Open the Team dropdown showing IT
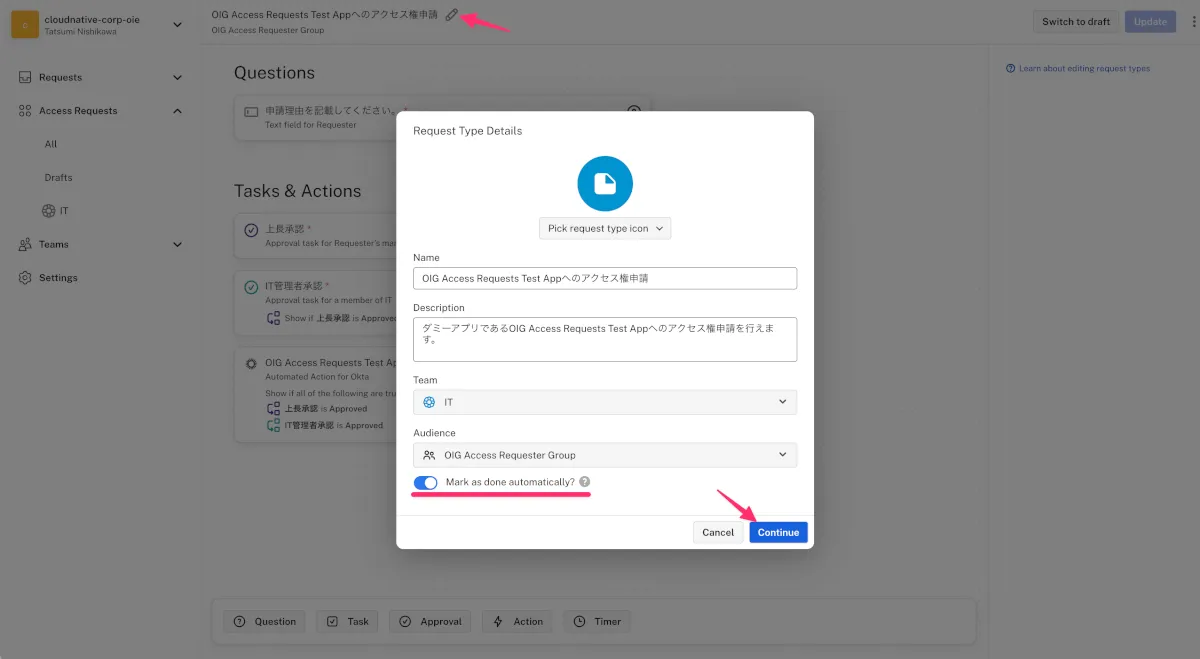The image size is (1200, 659). coord(605,402)
